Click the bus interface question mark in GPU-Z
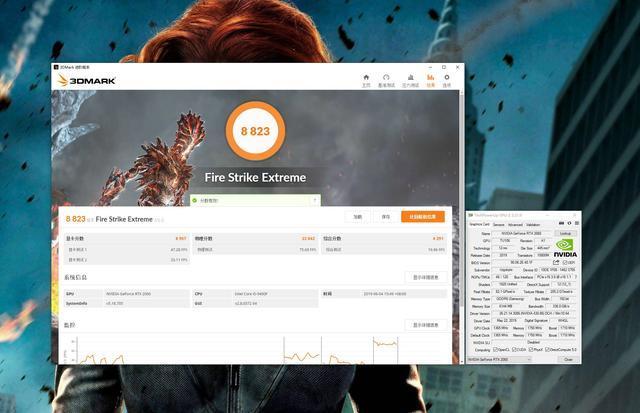640x413 pixels. (x=576, y=277)
